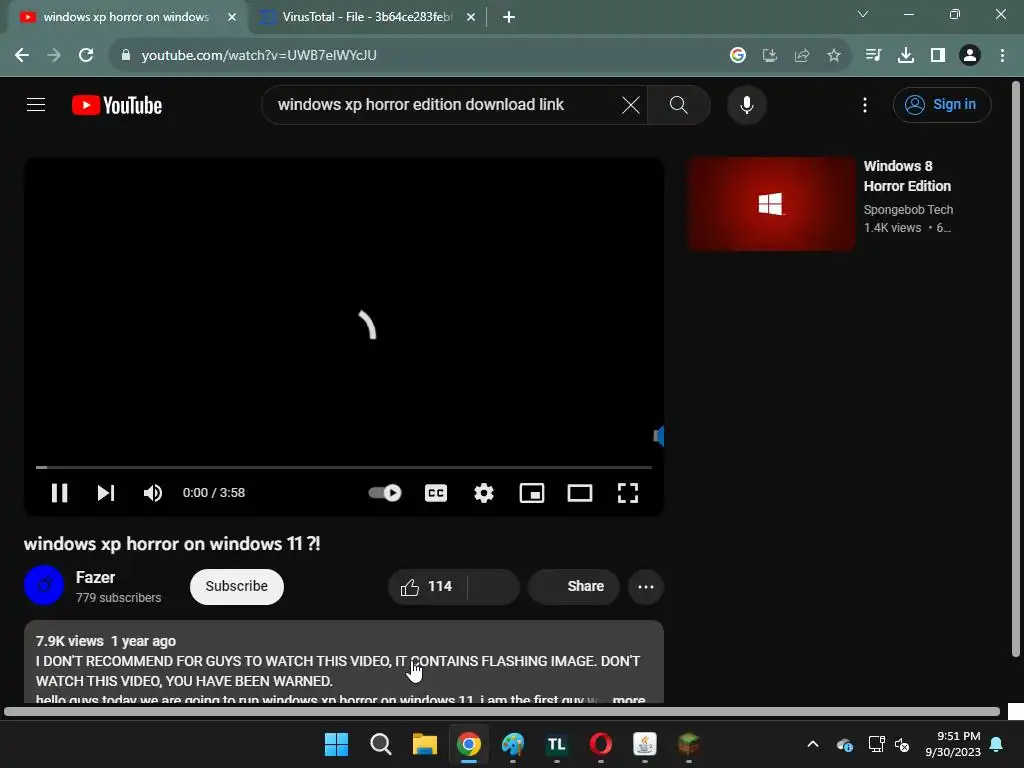Open File Explorer from taskbar
Screen dimensions: 1024x768
[424, 744]
